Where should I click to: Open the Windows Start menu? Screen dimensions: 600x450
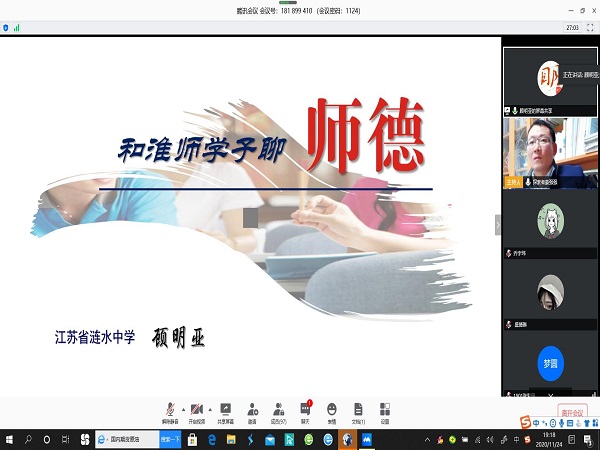[9, 439]
